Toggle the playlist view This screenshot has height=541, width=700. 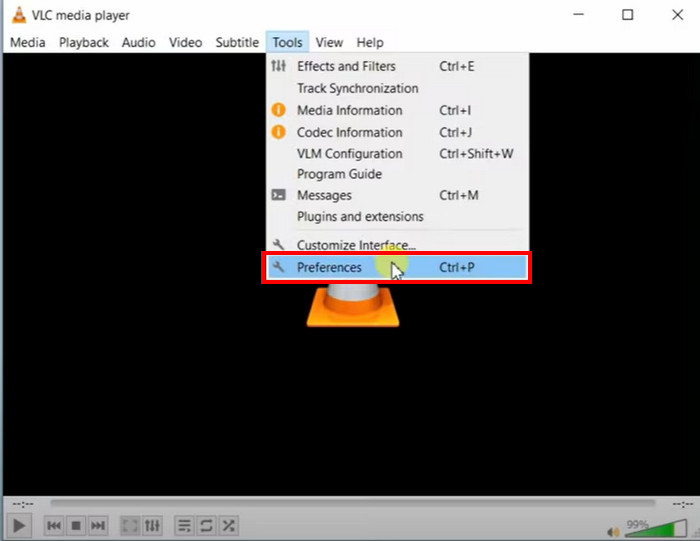[184, 526]
